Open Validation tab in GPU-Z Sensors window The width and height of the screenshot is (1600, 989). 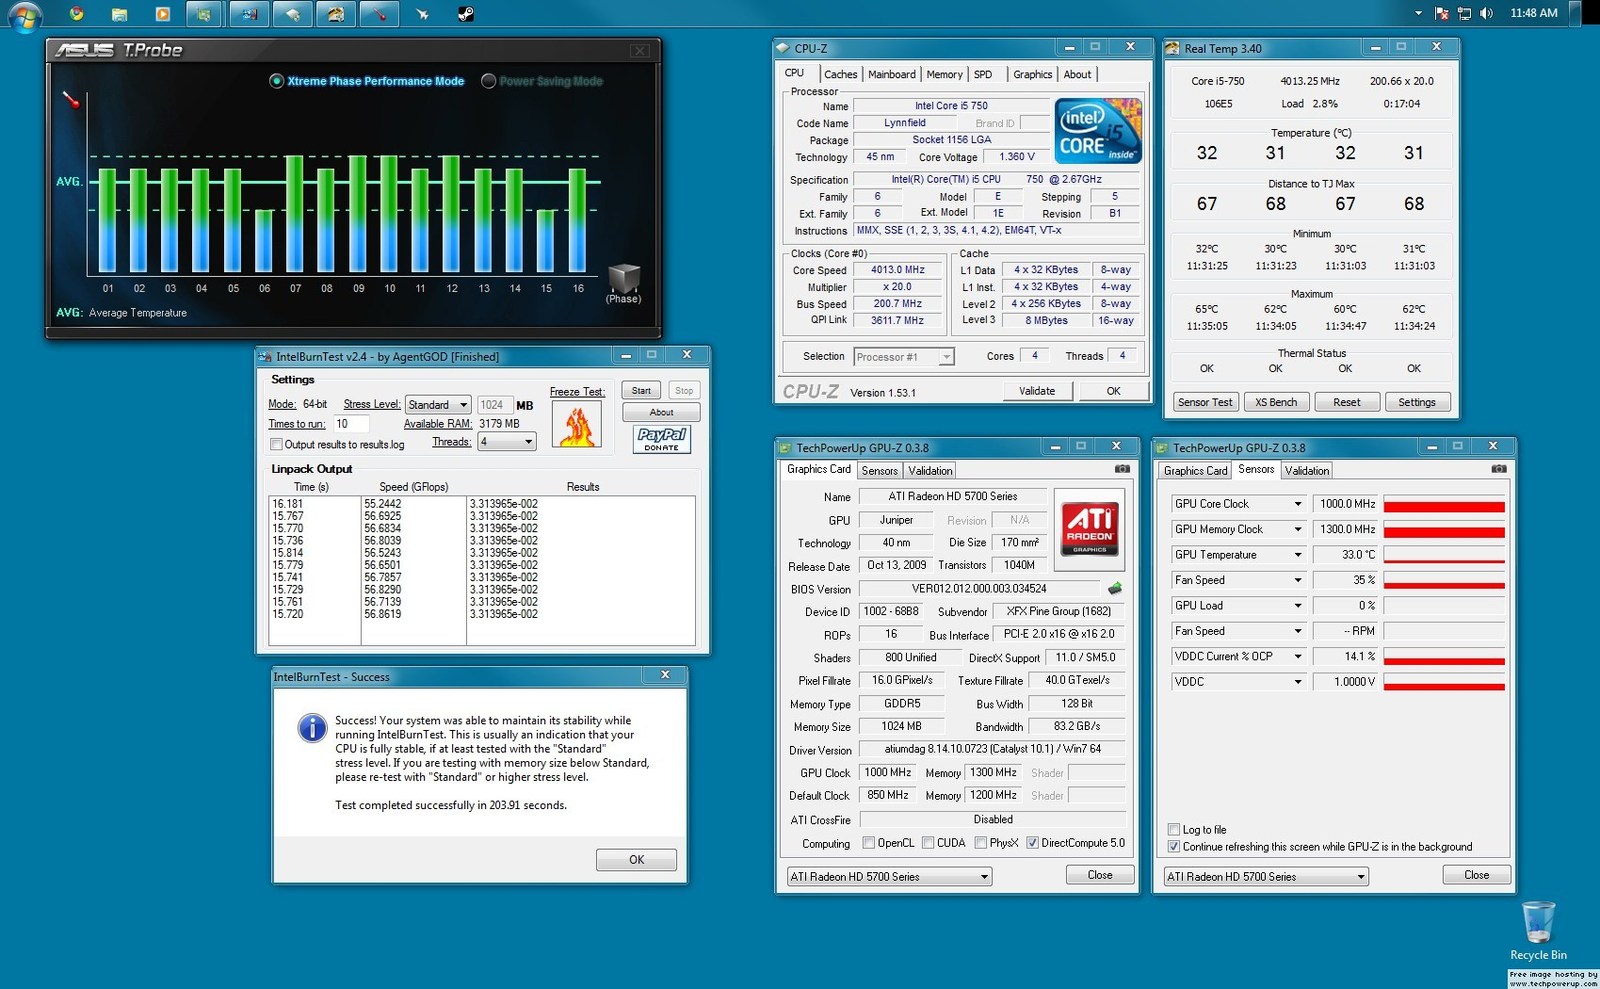click(x=1307, y=470)
